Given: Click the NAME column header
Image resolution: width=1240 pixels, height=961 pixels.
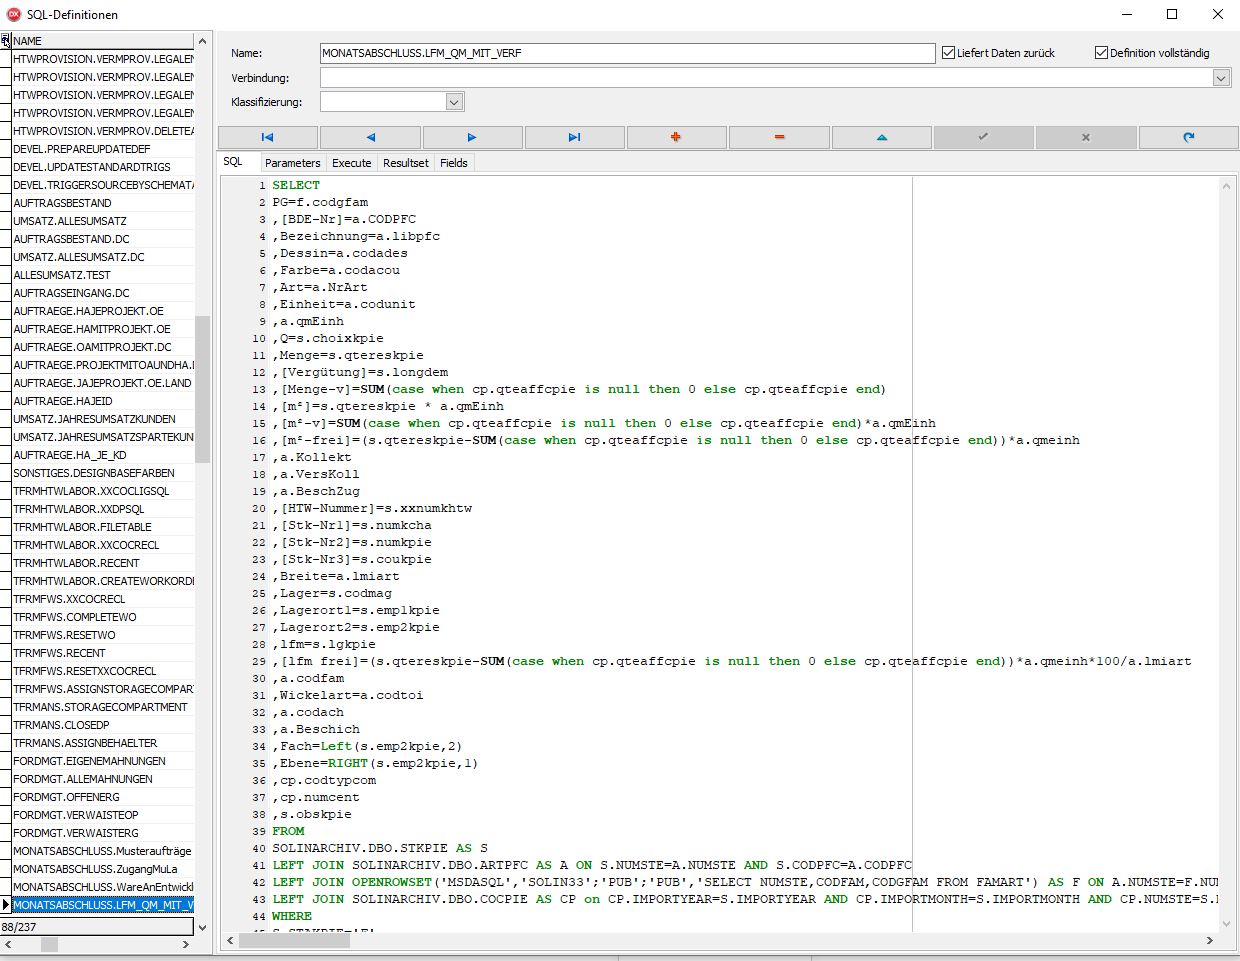Looking at the screenshot, I should coord(100,41).
